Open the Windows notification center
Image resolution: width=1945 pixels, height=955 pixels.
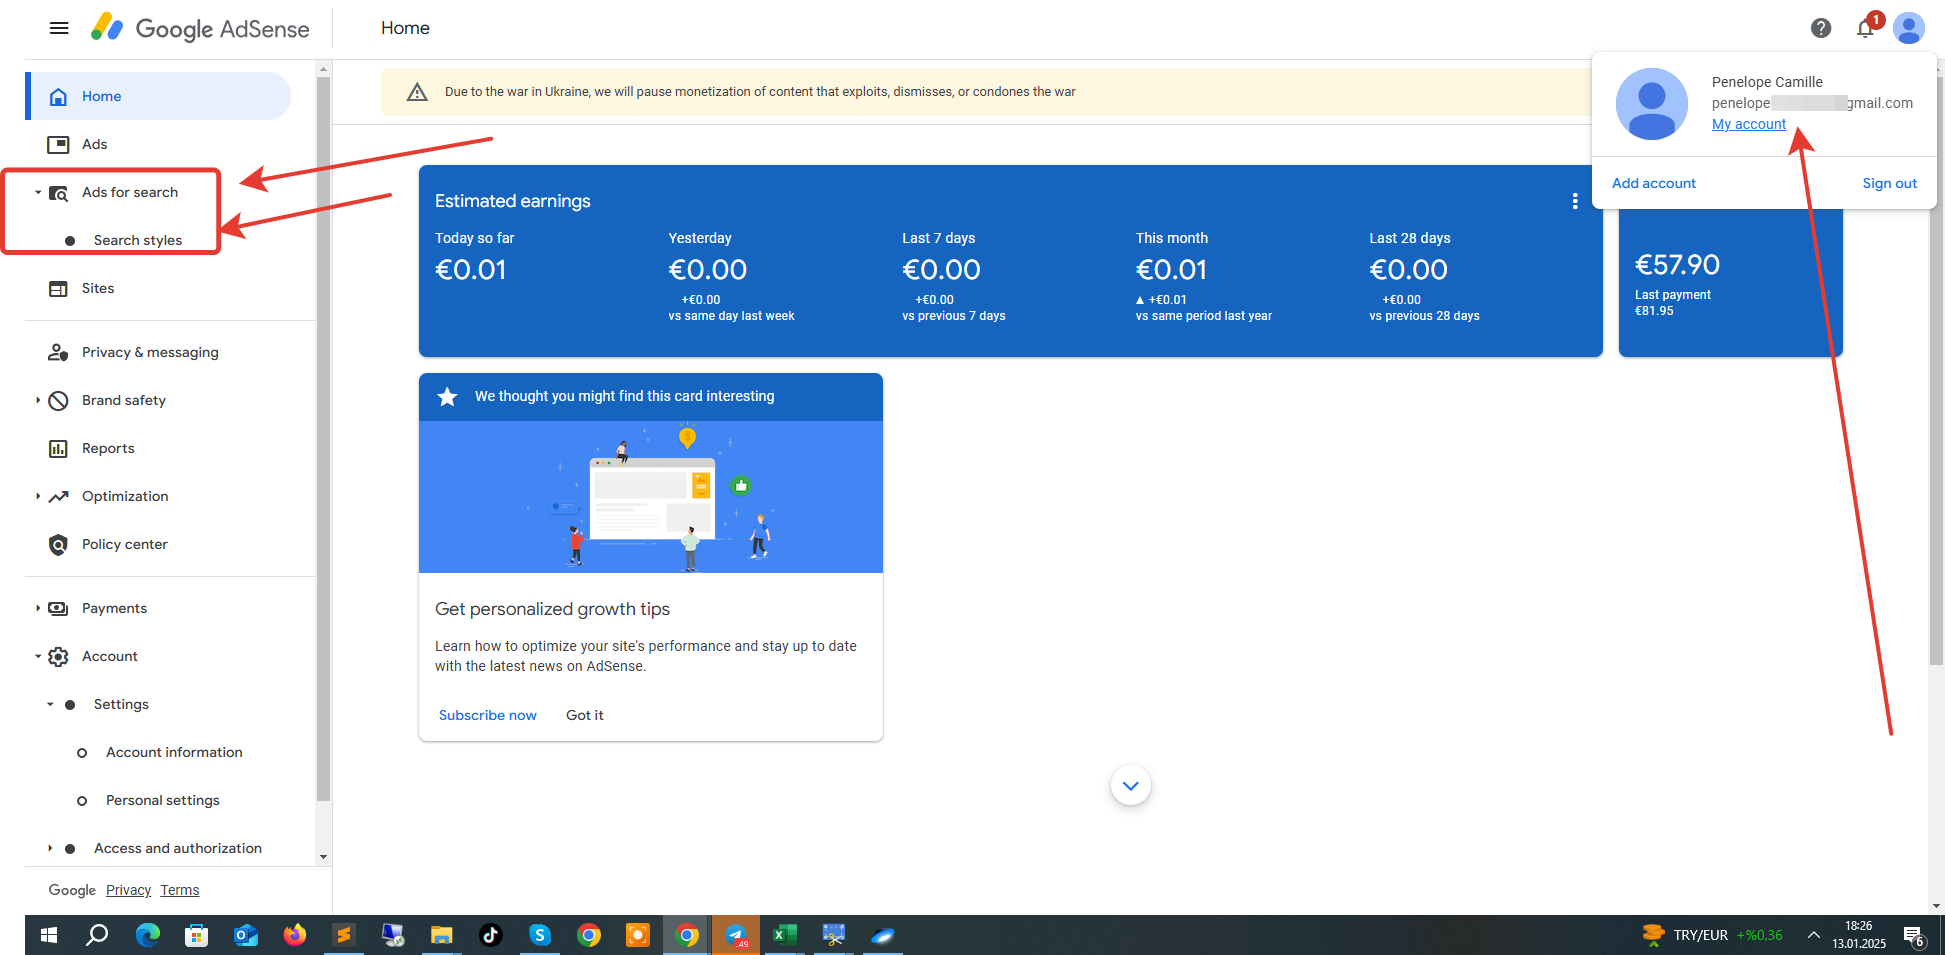(1915, 936)
